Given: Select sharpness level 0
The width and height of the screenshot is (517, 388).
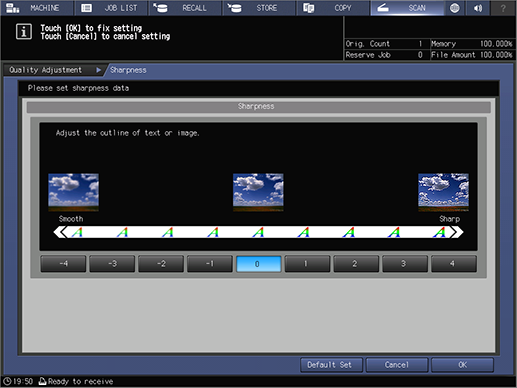Looking at the screenshot, I should pyautogui.click(x=259, y=264).
